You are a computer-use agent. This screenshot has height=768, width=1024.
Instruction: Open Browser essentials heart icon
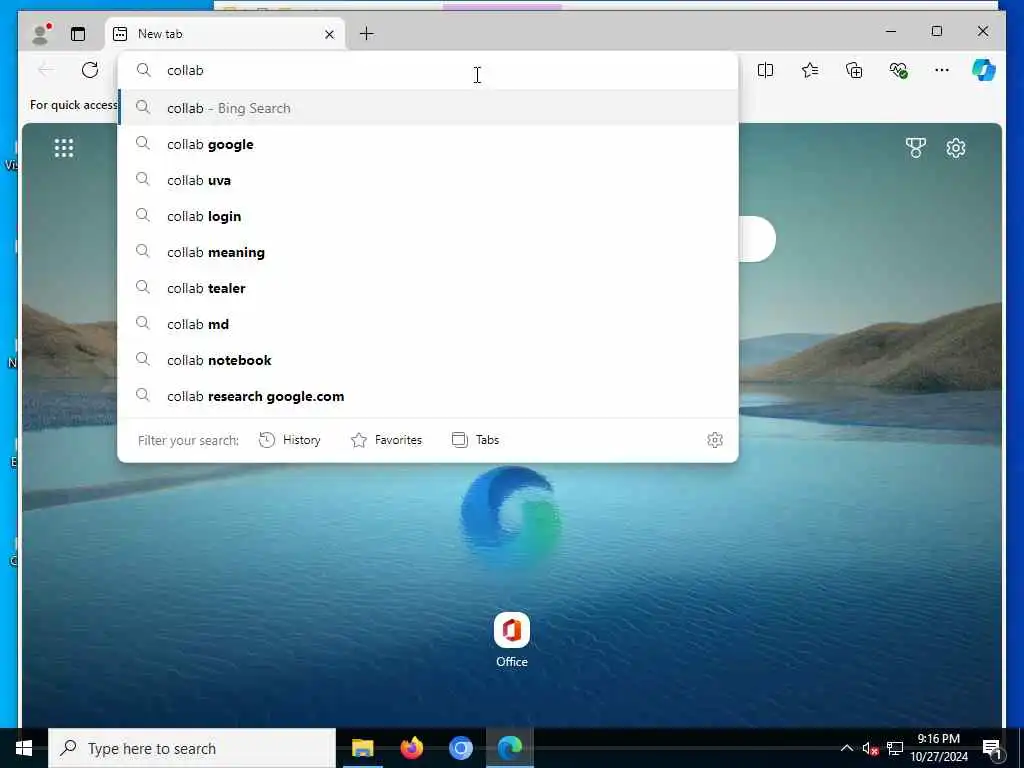(x=898, y=70)
